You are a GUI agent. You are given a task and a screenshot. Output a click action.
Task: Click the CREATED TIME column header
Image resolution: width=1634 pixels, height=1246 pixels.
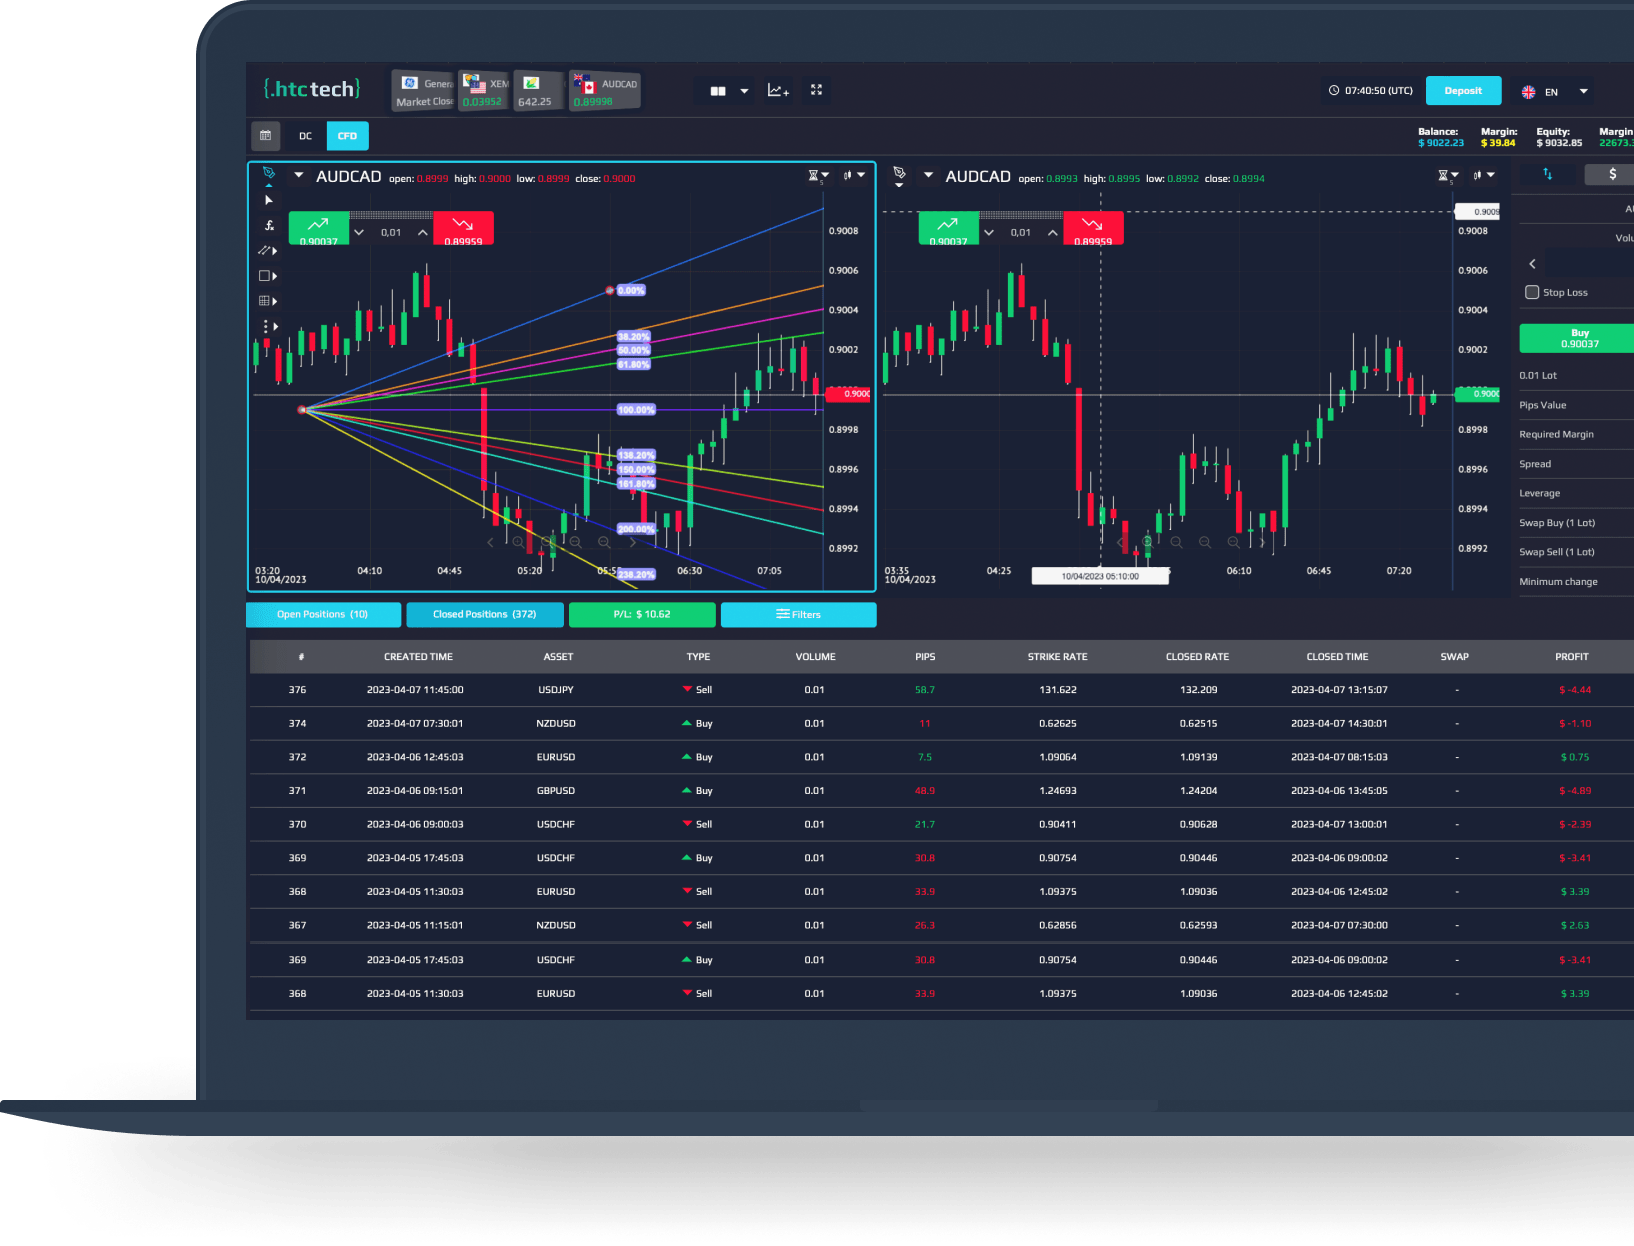(x=418, y=657)
